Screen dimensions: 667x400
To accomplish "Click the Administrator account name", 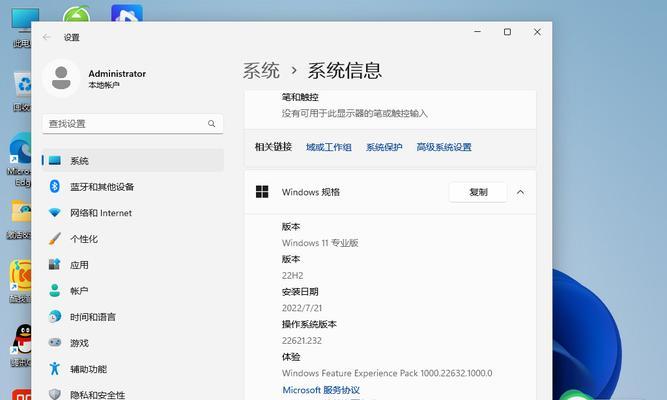I will (117, 74).
